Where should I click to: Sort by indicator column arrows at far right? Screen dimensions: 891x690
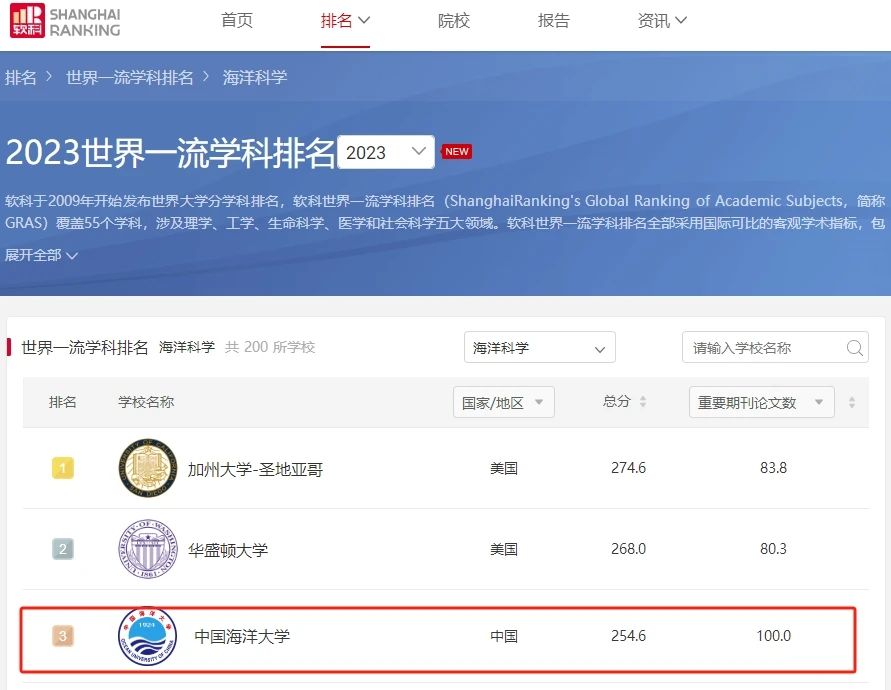click(x=852, y=402)
